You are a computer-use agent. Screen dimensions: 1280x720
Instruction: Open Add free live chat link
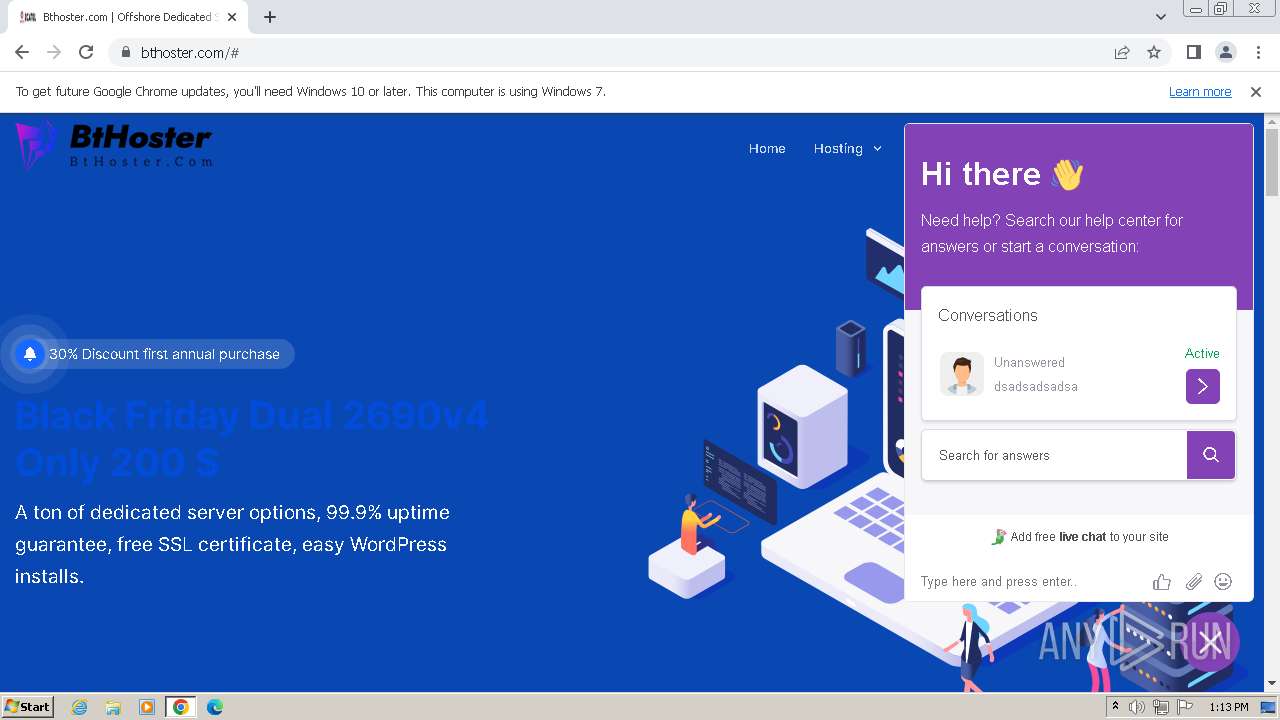click(x=1079, y=537)
